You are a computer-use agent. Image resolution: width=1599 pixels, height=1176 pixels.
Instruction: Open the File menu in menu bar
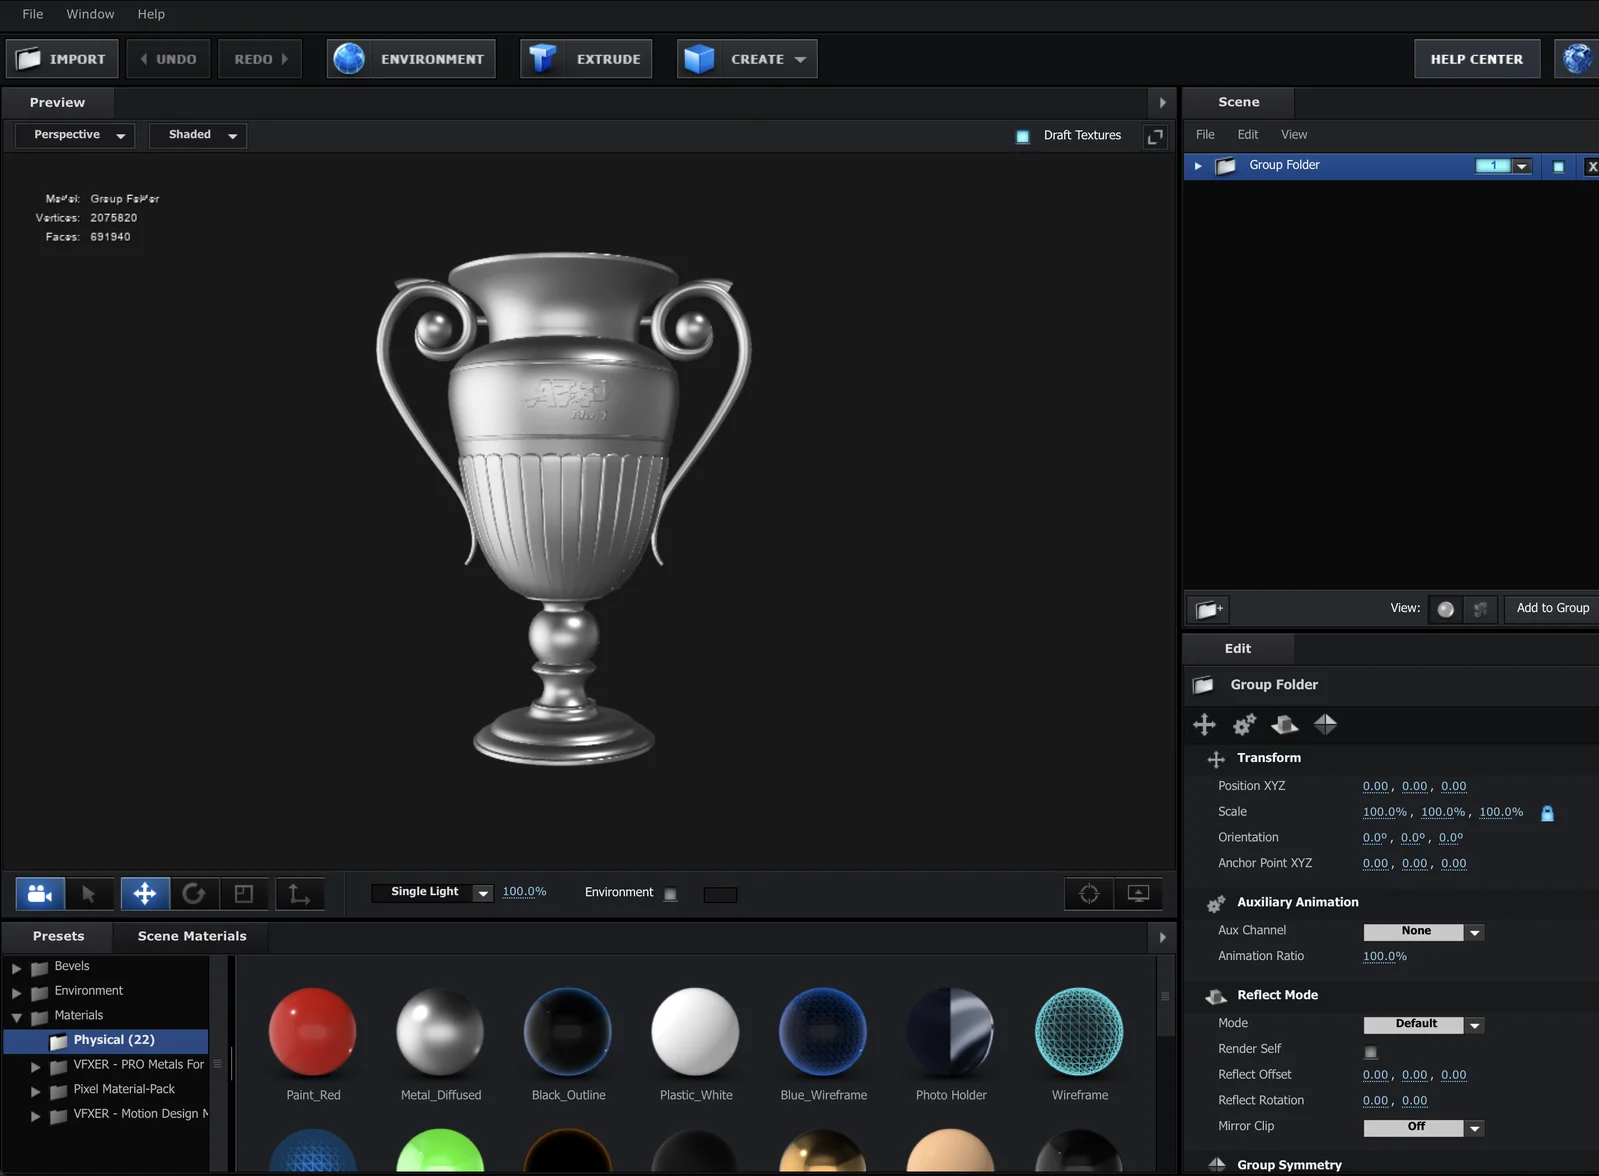tap(33, 14)
